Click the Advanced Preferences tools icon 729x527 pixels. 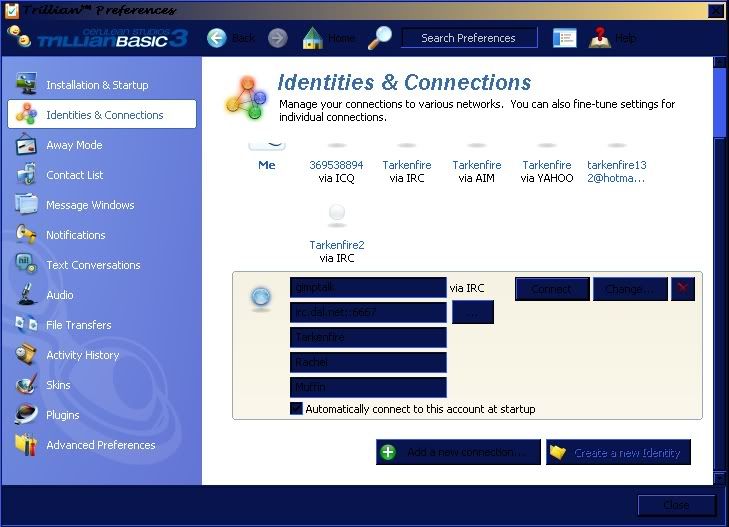26,445
